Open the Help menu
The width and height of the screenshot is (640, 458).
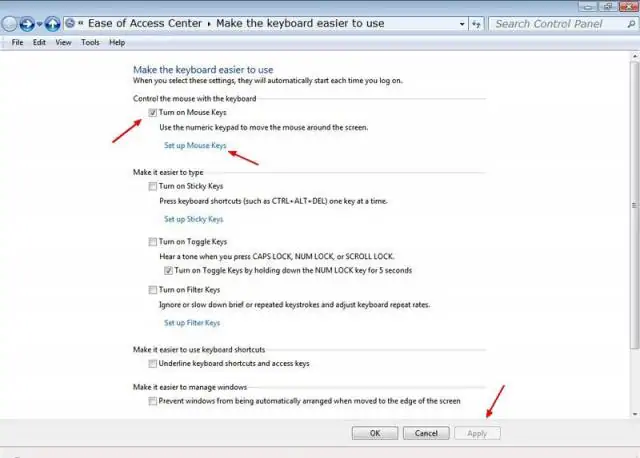pos(117,42)
